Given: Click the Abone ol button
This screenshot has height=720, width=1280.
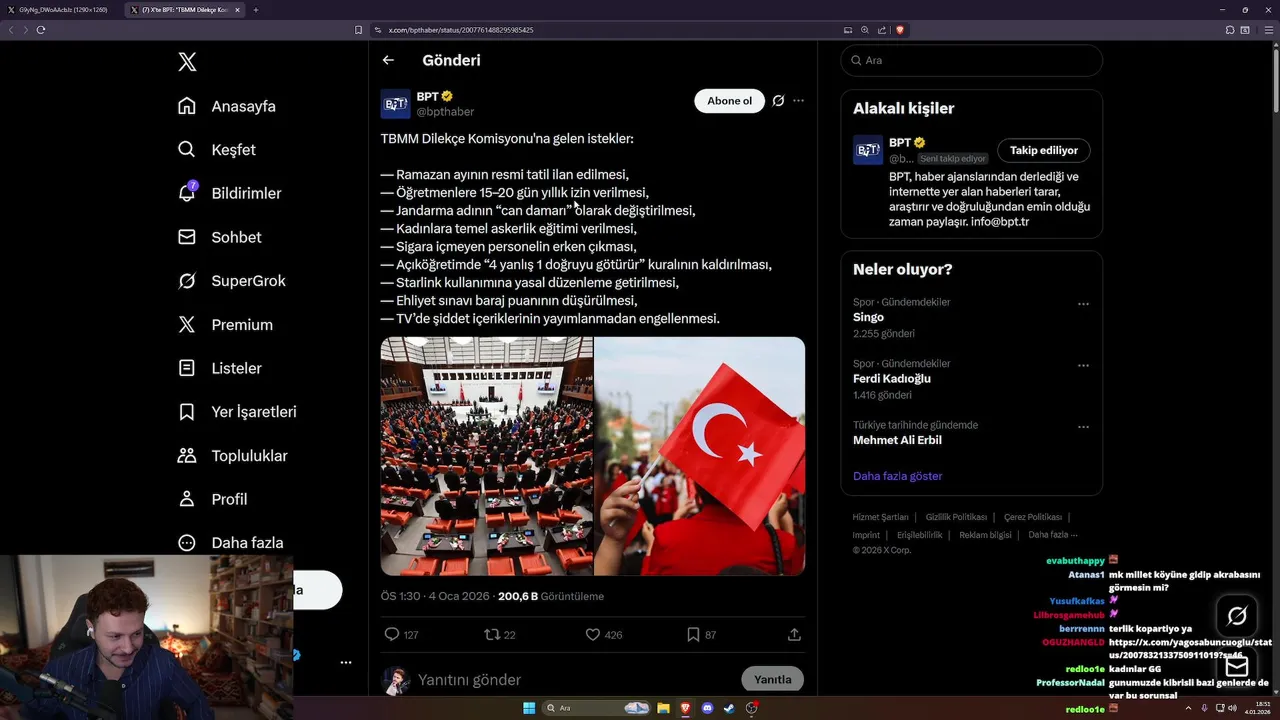Looking at the screenshot, I should tap(729, 101).
